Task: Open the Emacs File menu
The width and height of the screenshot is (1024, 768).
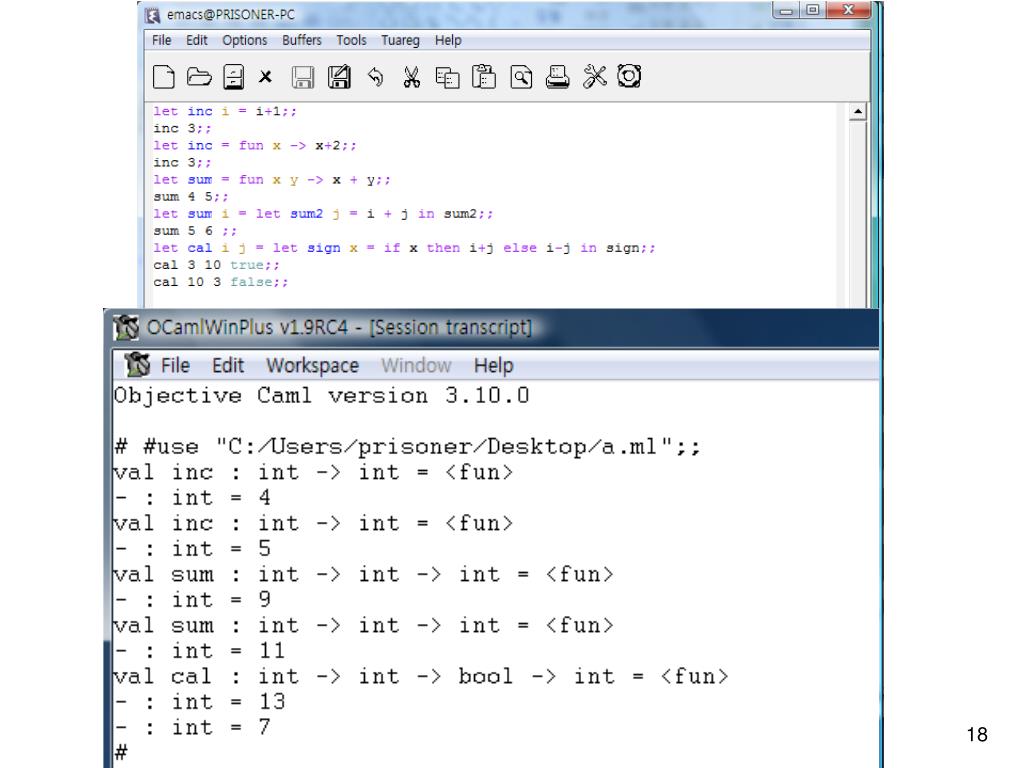Action: tap(161, 40)
